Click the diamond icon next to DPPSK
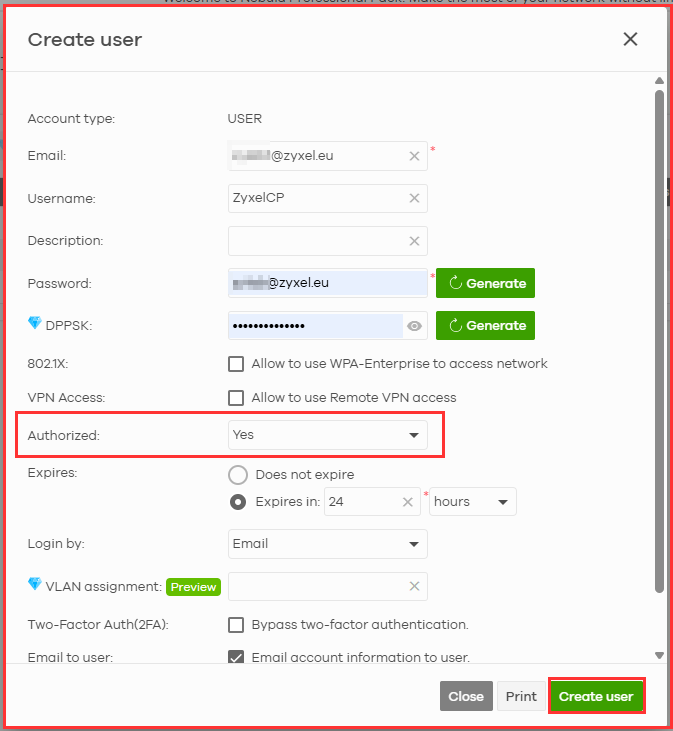The height and width of the screenshot is (731, 673). pos(35,324)
